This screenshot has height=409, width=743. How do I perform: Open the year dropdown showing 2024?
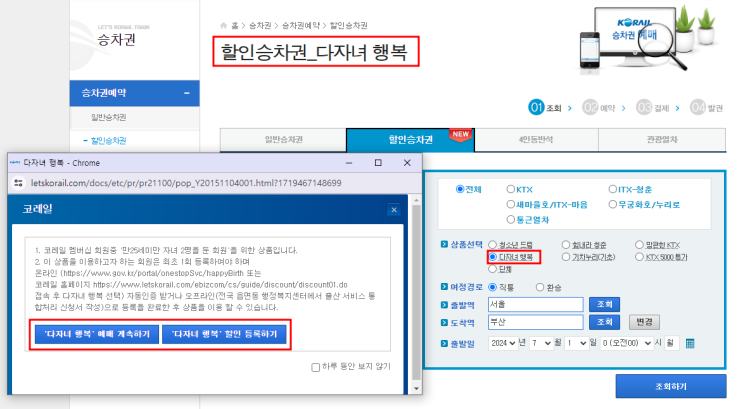coord(503,343)
